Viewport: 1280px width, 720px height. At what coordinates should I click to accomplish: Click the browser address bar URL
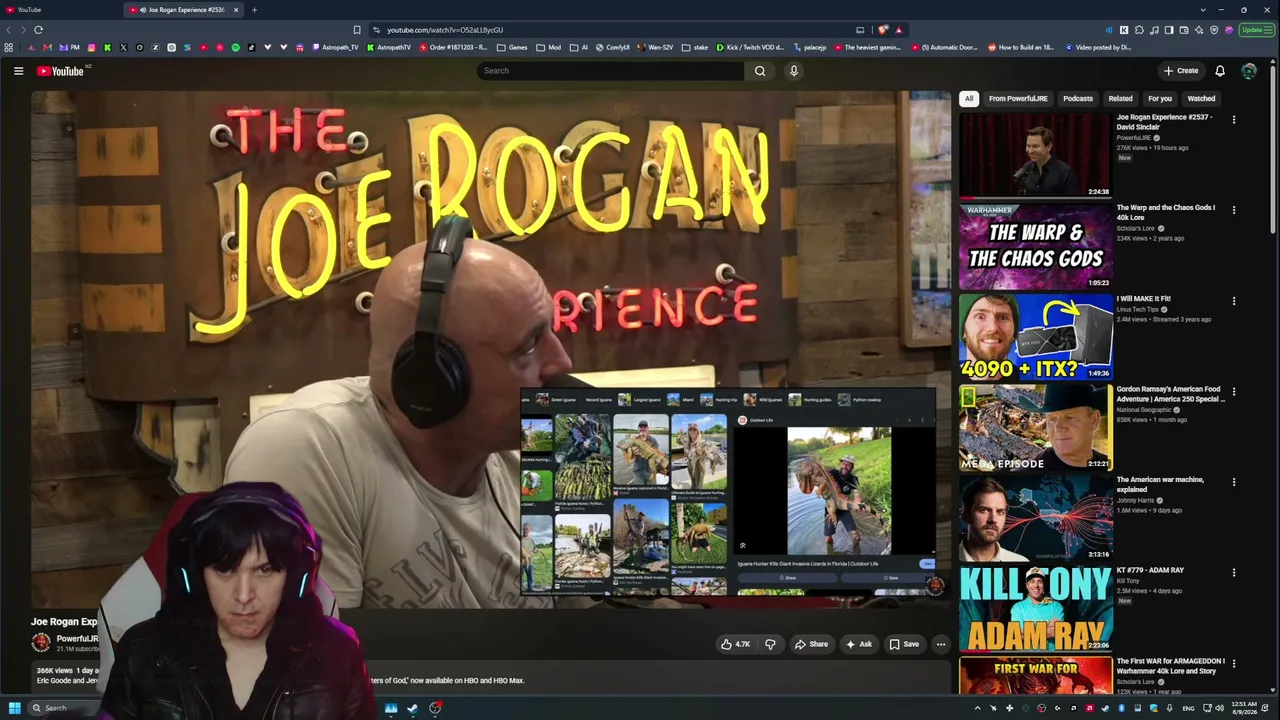tap(445, 30)
